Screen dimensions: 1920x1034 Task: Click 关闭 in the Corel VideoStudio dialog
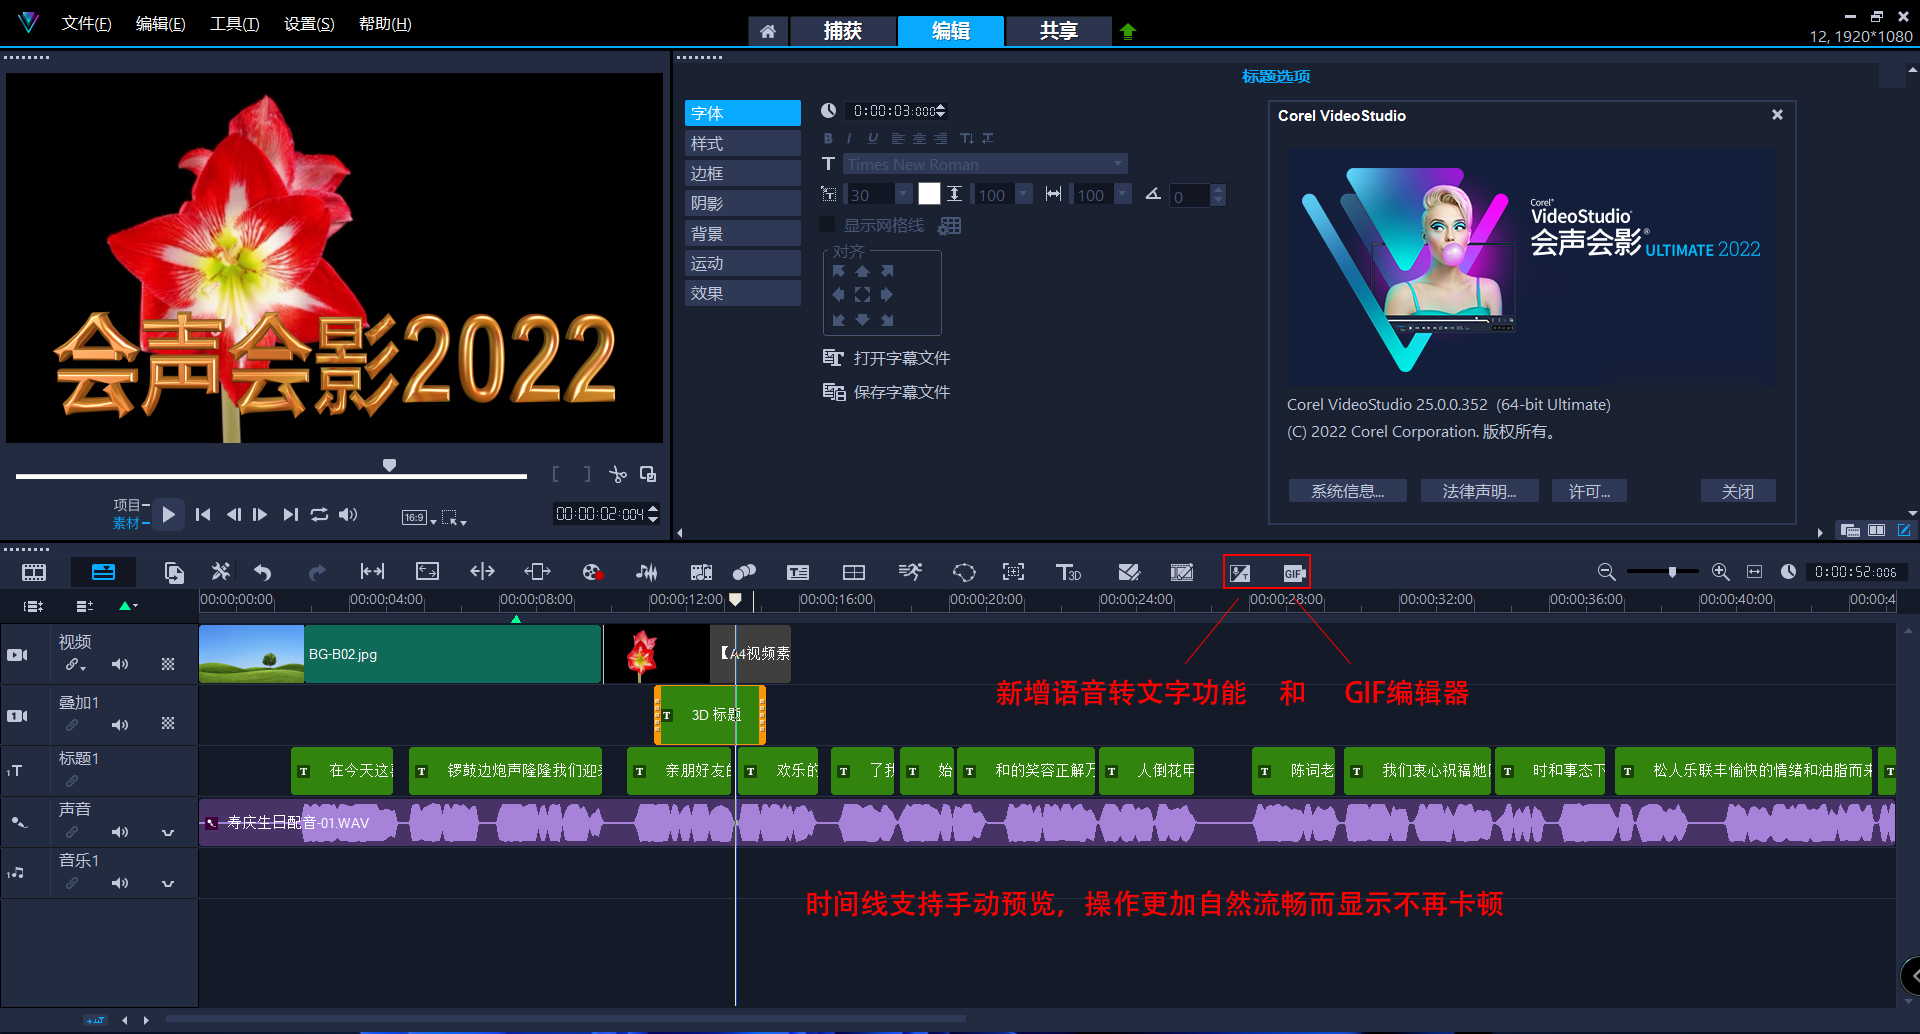point(1738,491)
